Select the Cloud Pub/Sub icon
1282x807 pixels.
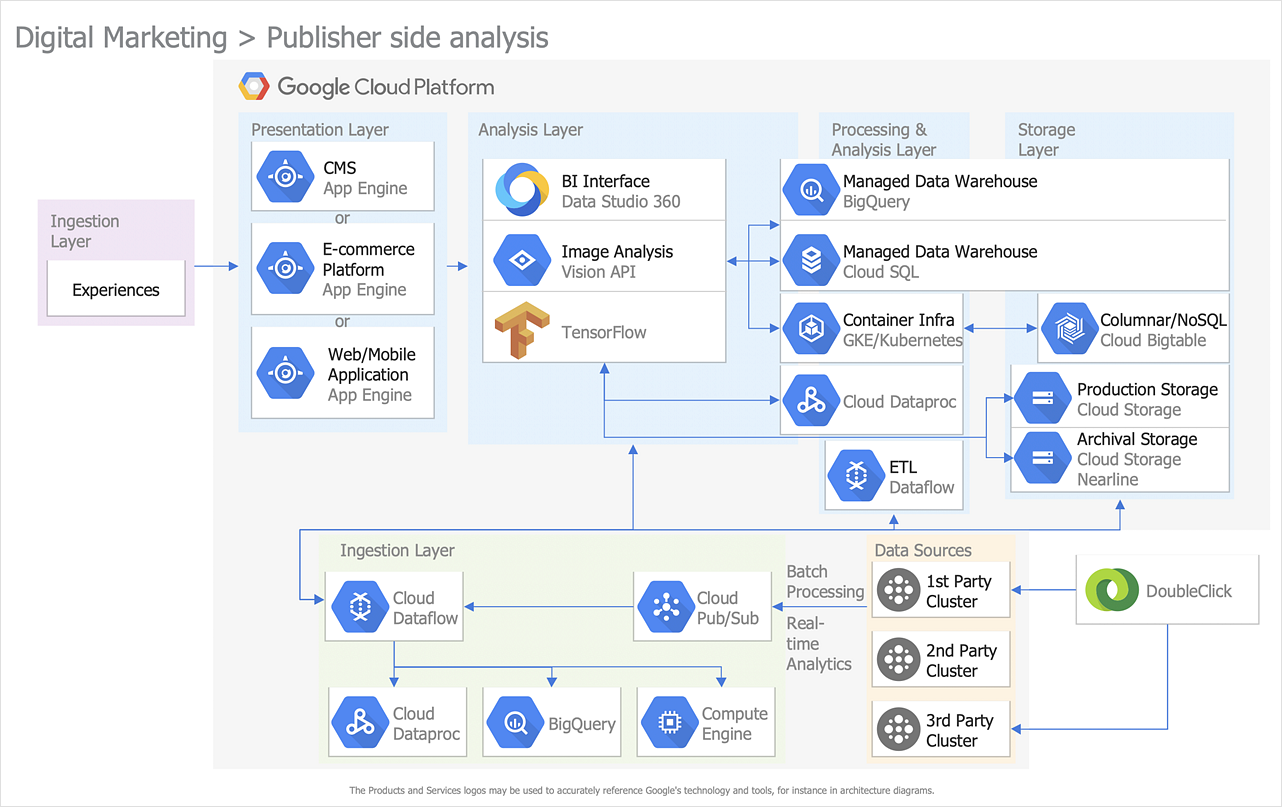click(x=665, y=607)
